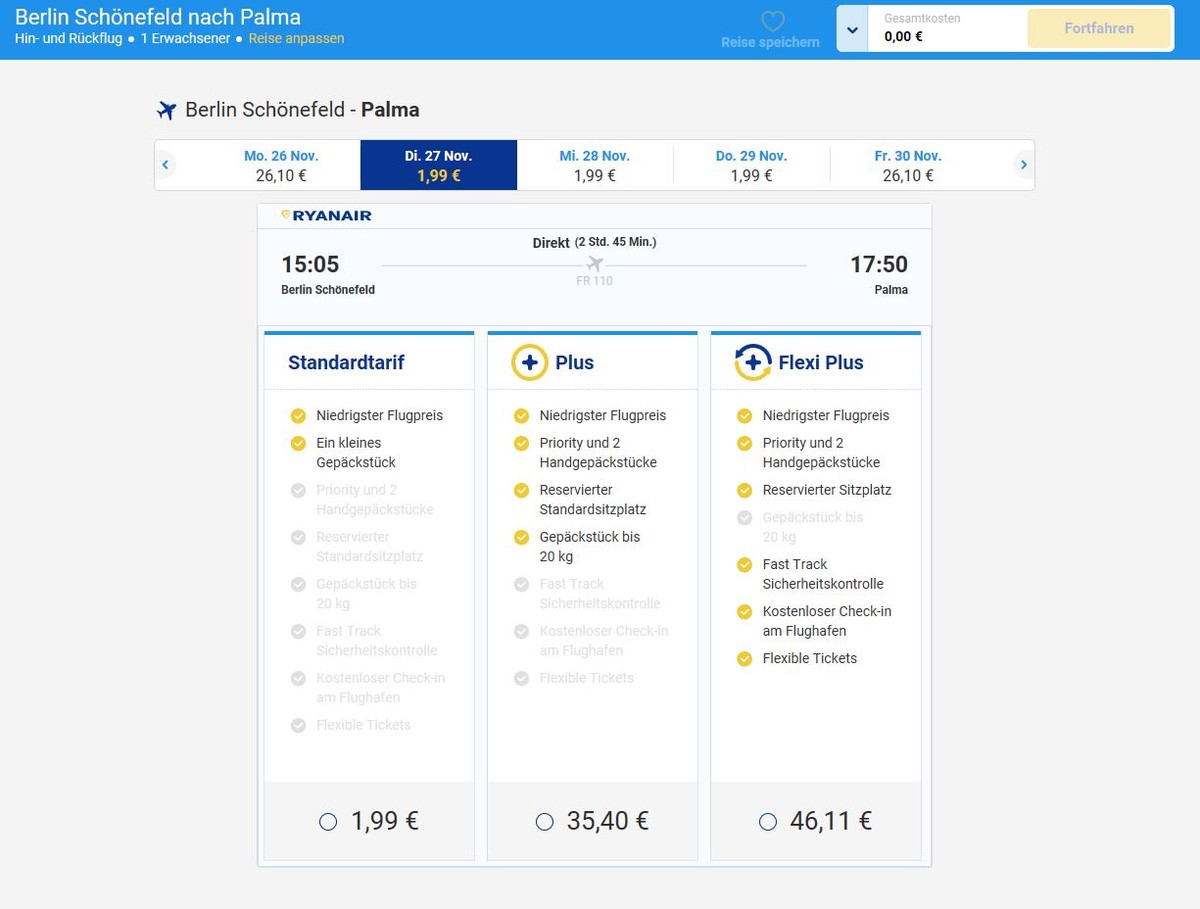
Task: Click checkmark beside Plus Priority und 2 Handgepäckstücke
Action: click(x=521, y=443)
